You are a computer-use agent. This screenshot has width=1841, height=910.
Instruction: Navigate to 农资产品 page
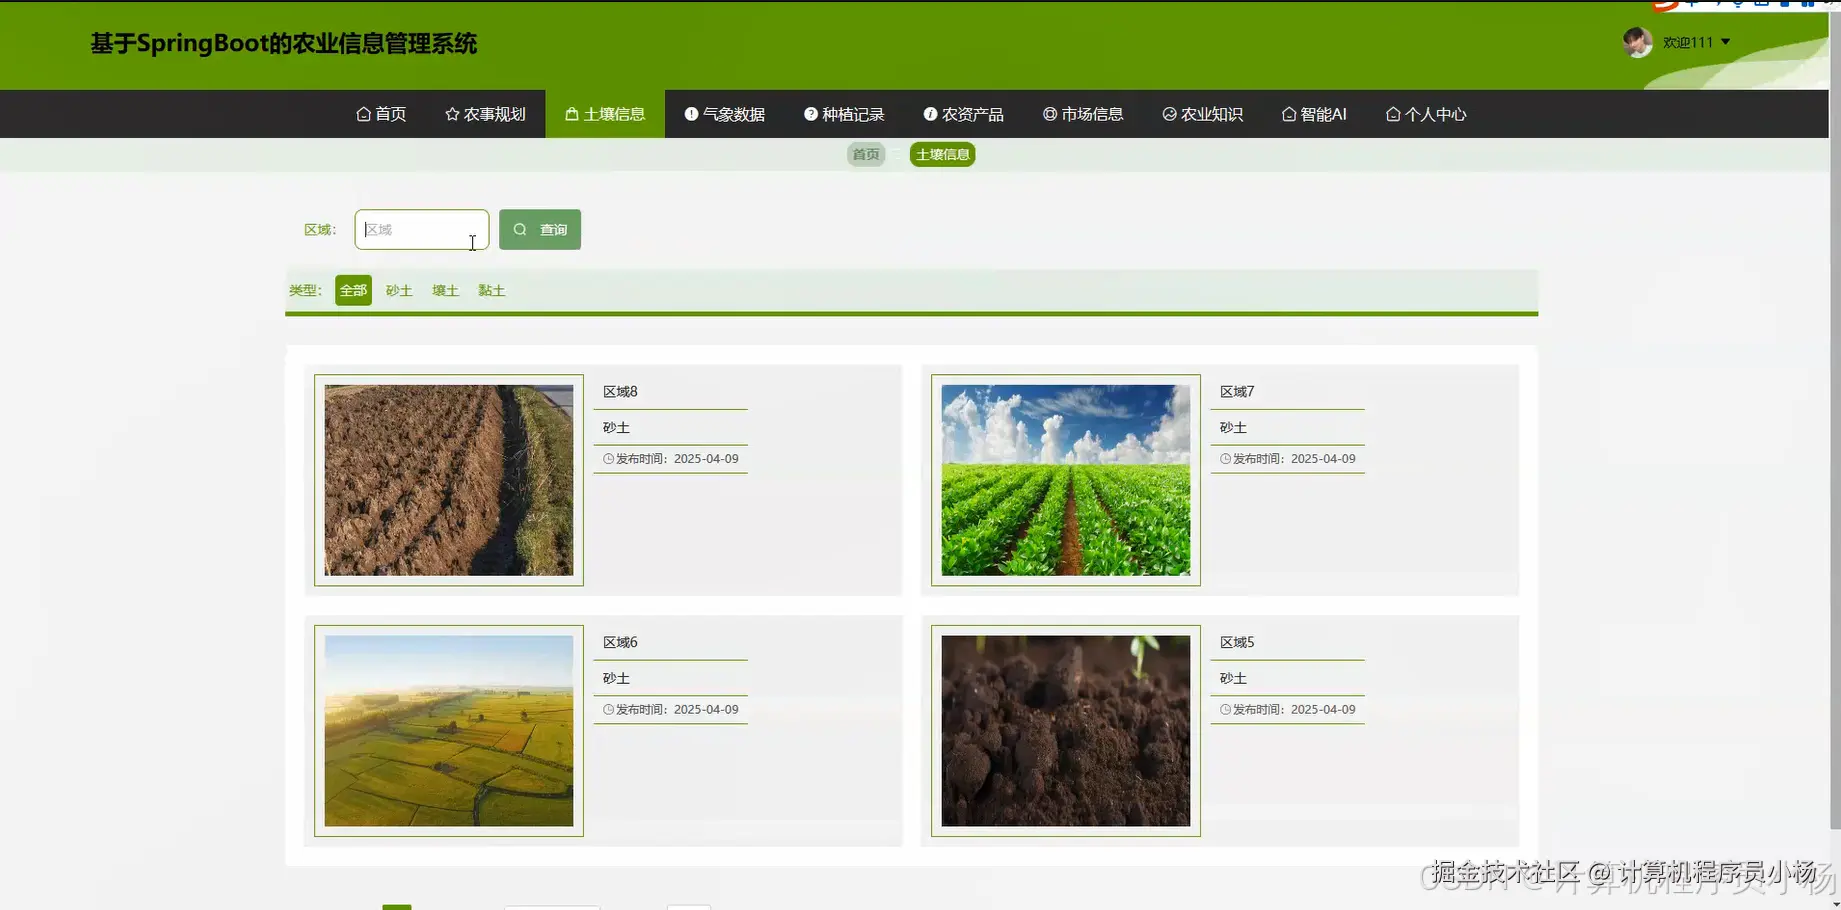964,114
